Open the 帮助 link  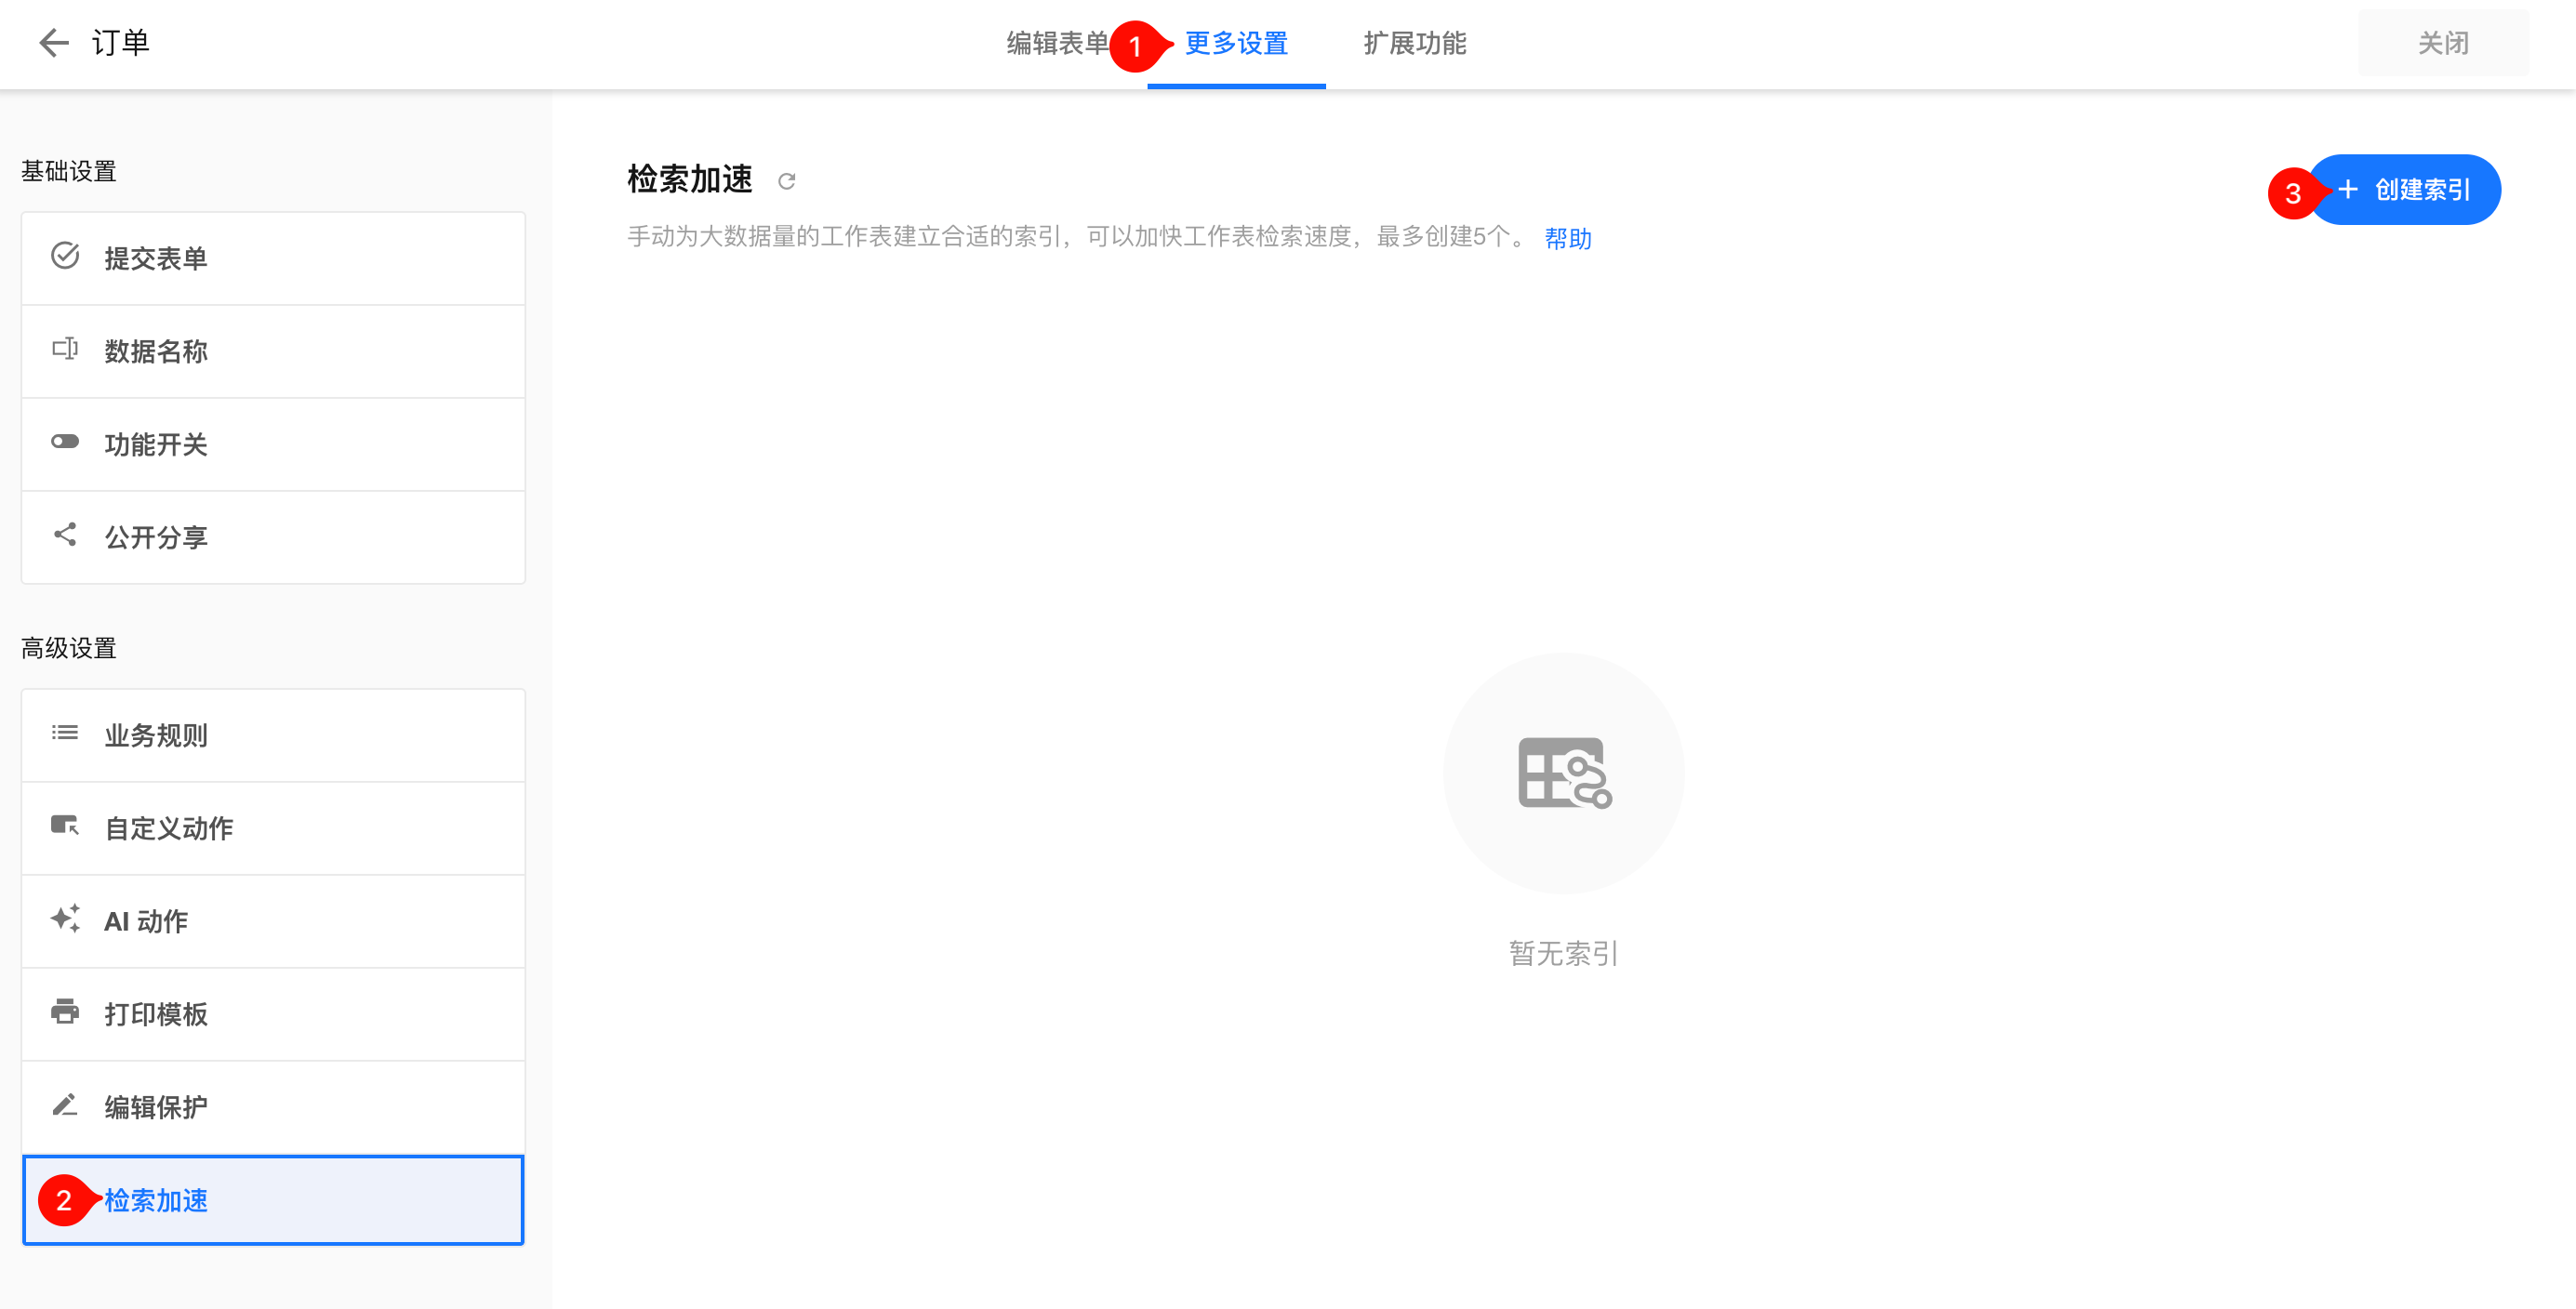tap(1568, 238)
